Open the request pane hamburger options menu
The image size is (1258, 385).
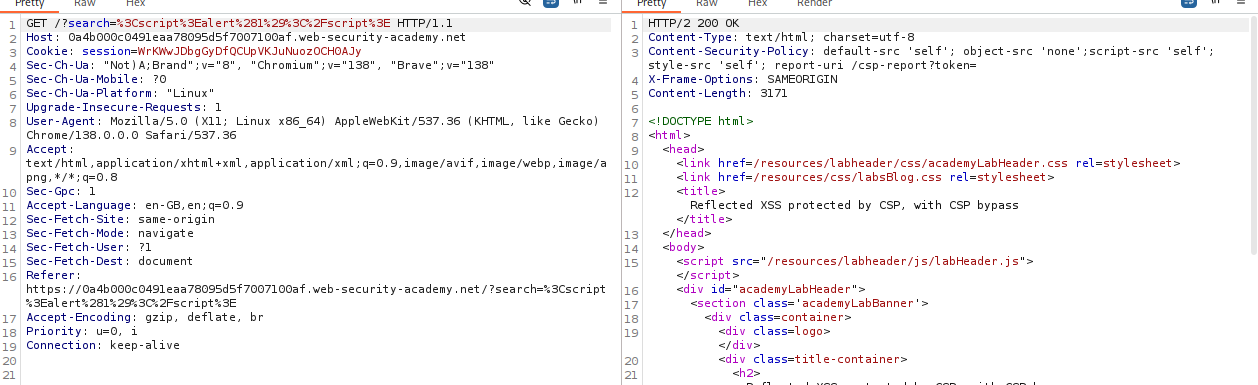tap(604, 3)
